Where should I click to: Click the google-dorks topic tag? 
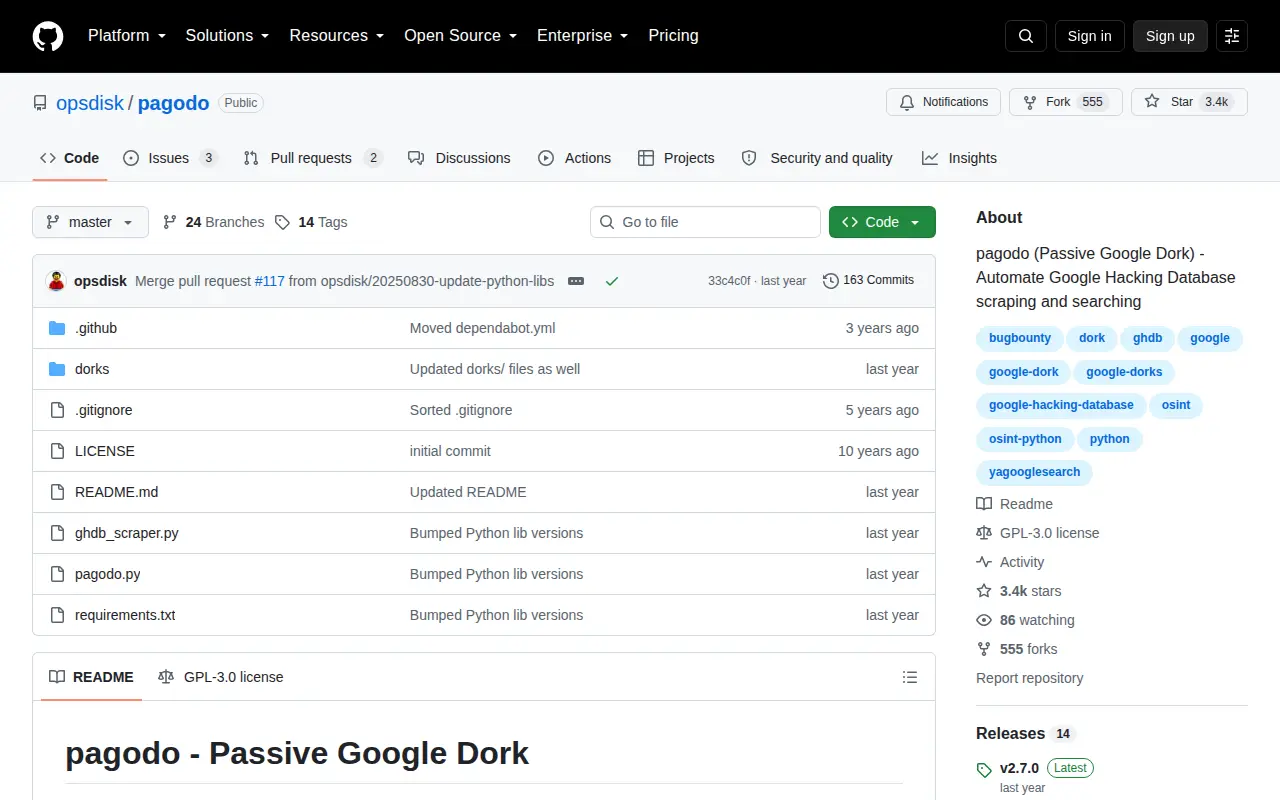[x=1124, y=372]
